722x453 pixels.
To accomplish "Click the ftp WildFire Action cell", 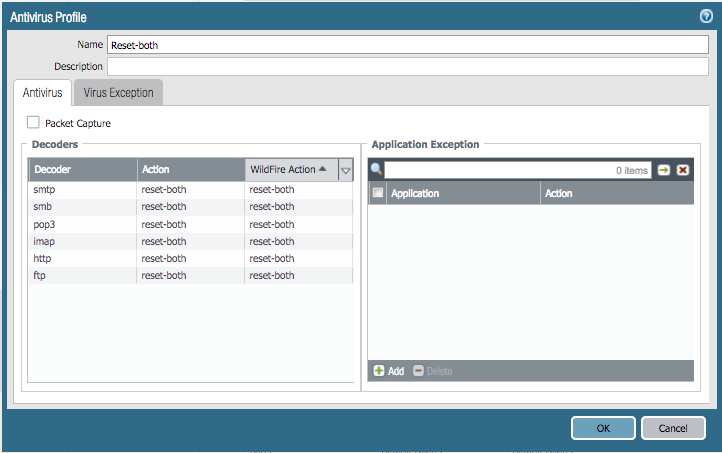I will coord(298,275).
